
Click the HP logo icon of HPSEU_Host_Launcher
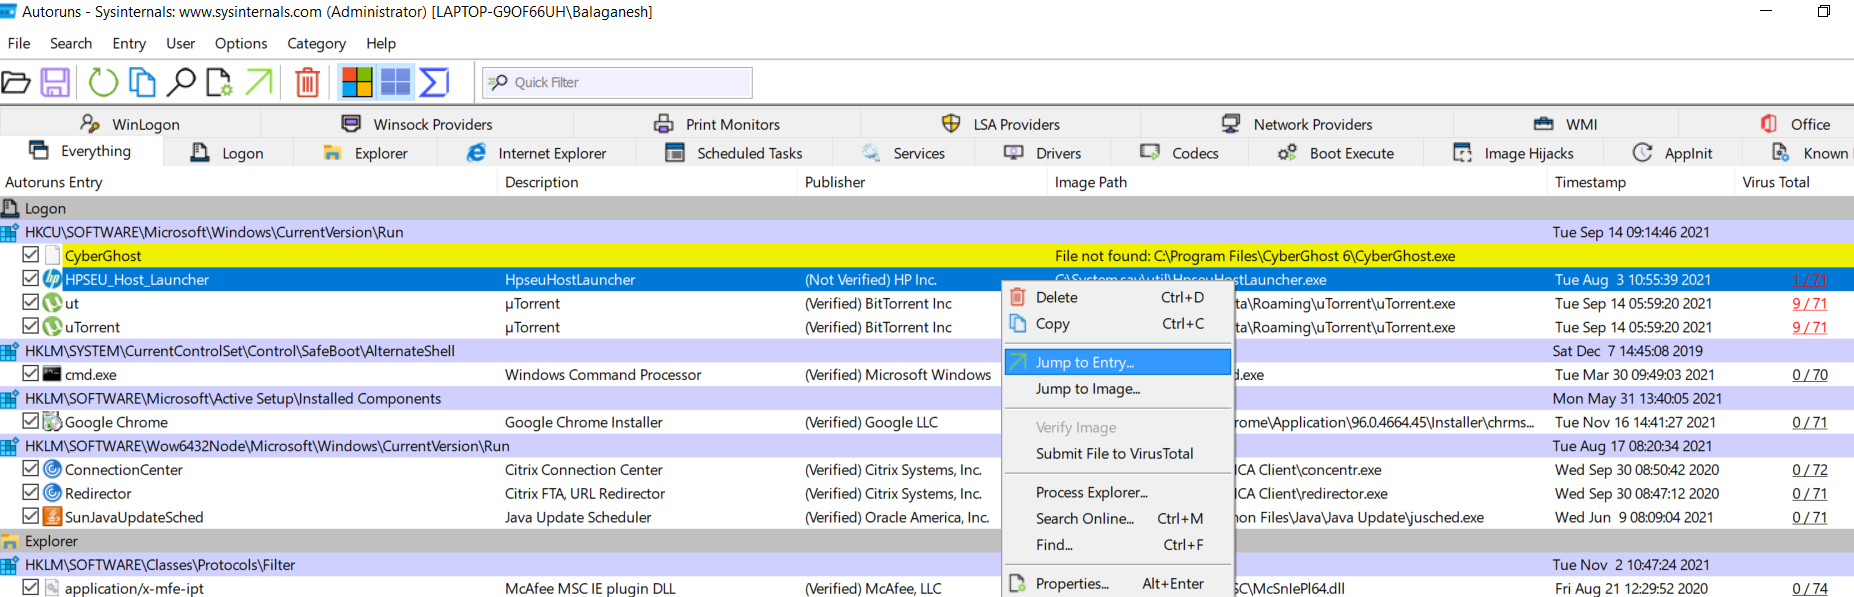[53, 279]
